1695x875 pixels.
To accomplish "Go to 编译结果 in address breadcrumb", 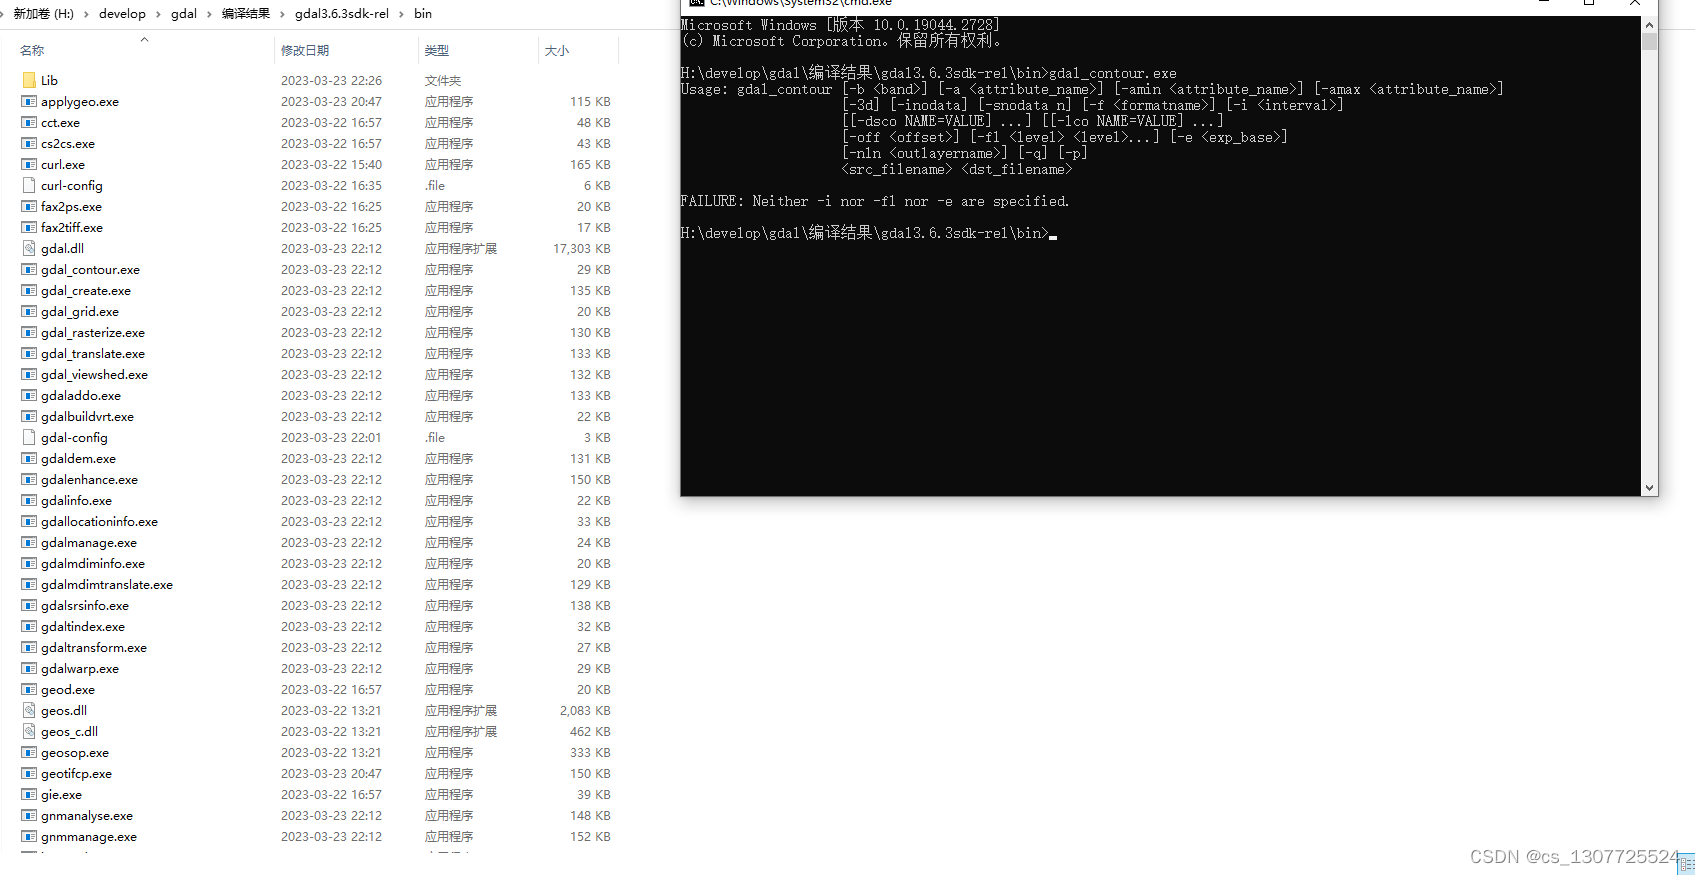I will tap(246, 14).
